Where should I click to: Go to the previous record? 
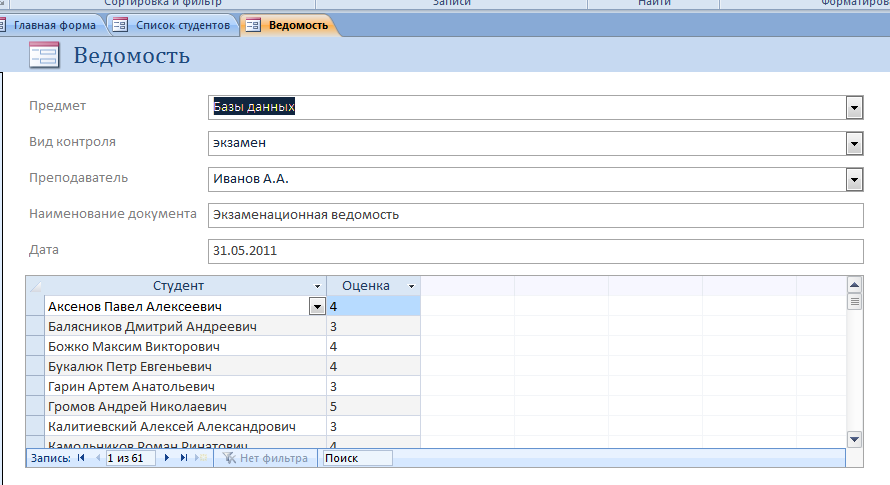[x=98, y=458]
